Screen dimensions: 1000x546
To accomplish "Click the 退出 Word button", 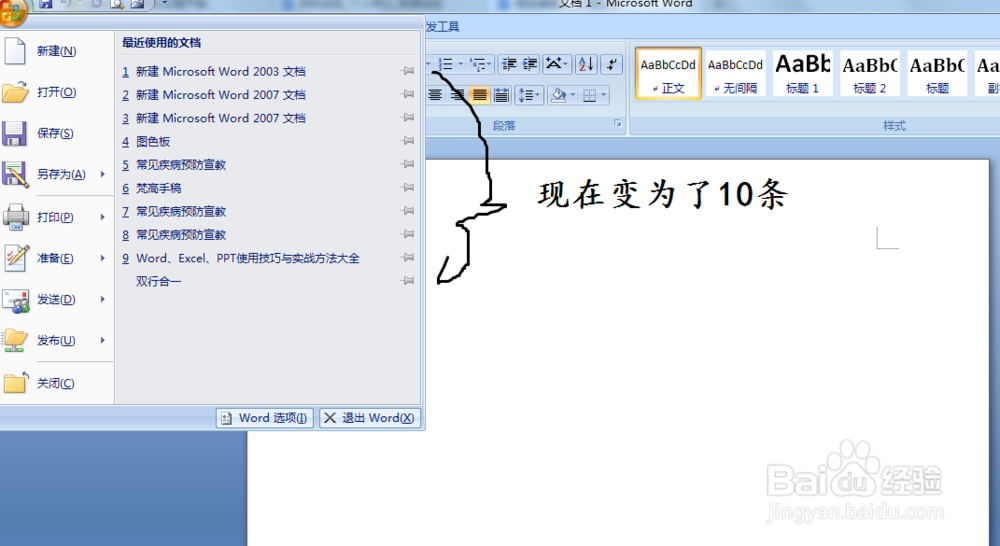I will [x=370, y=418].
